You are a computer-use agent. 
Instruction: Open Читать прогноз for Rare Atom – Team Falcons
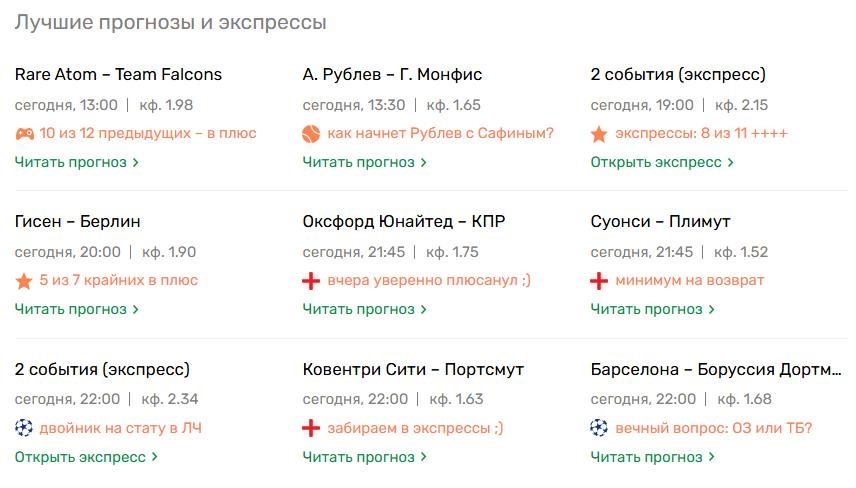coord(77,163)
